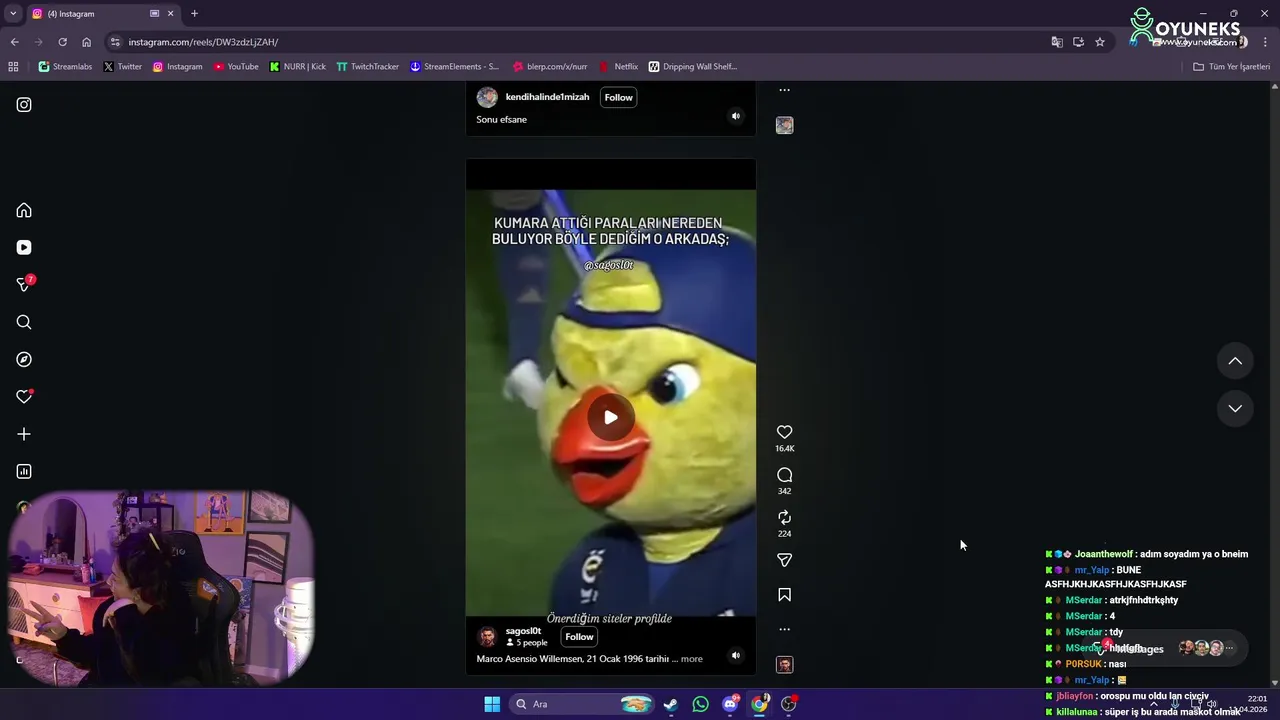The image size is (1280, 720).
Task: Bookmark this page with the star icon
Action: (1100, 42)
